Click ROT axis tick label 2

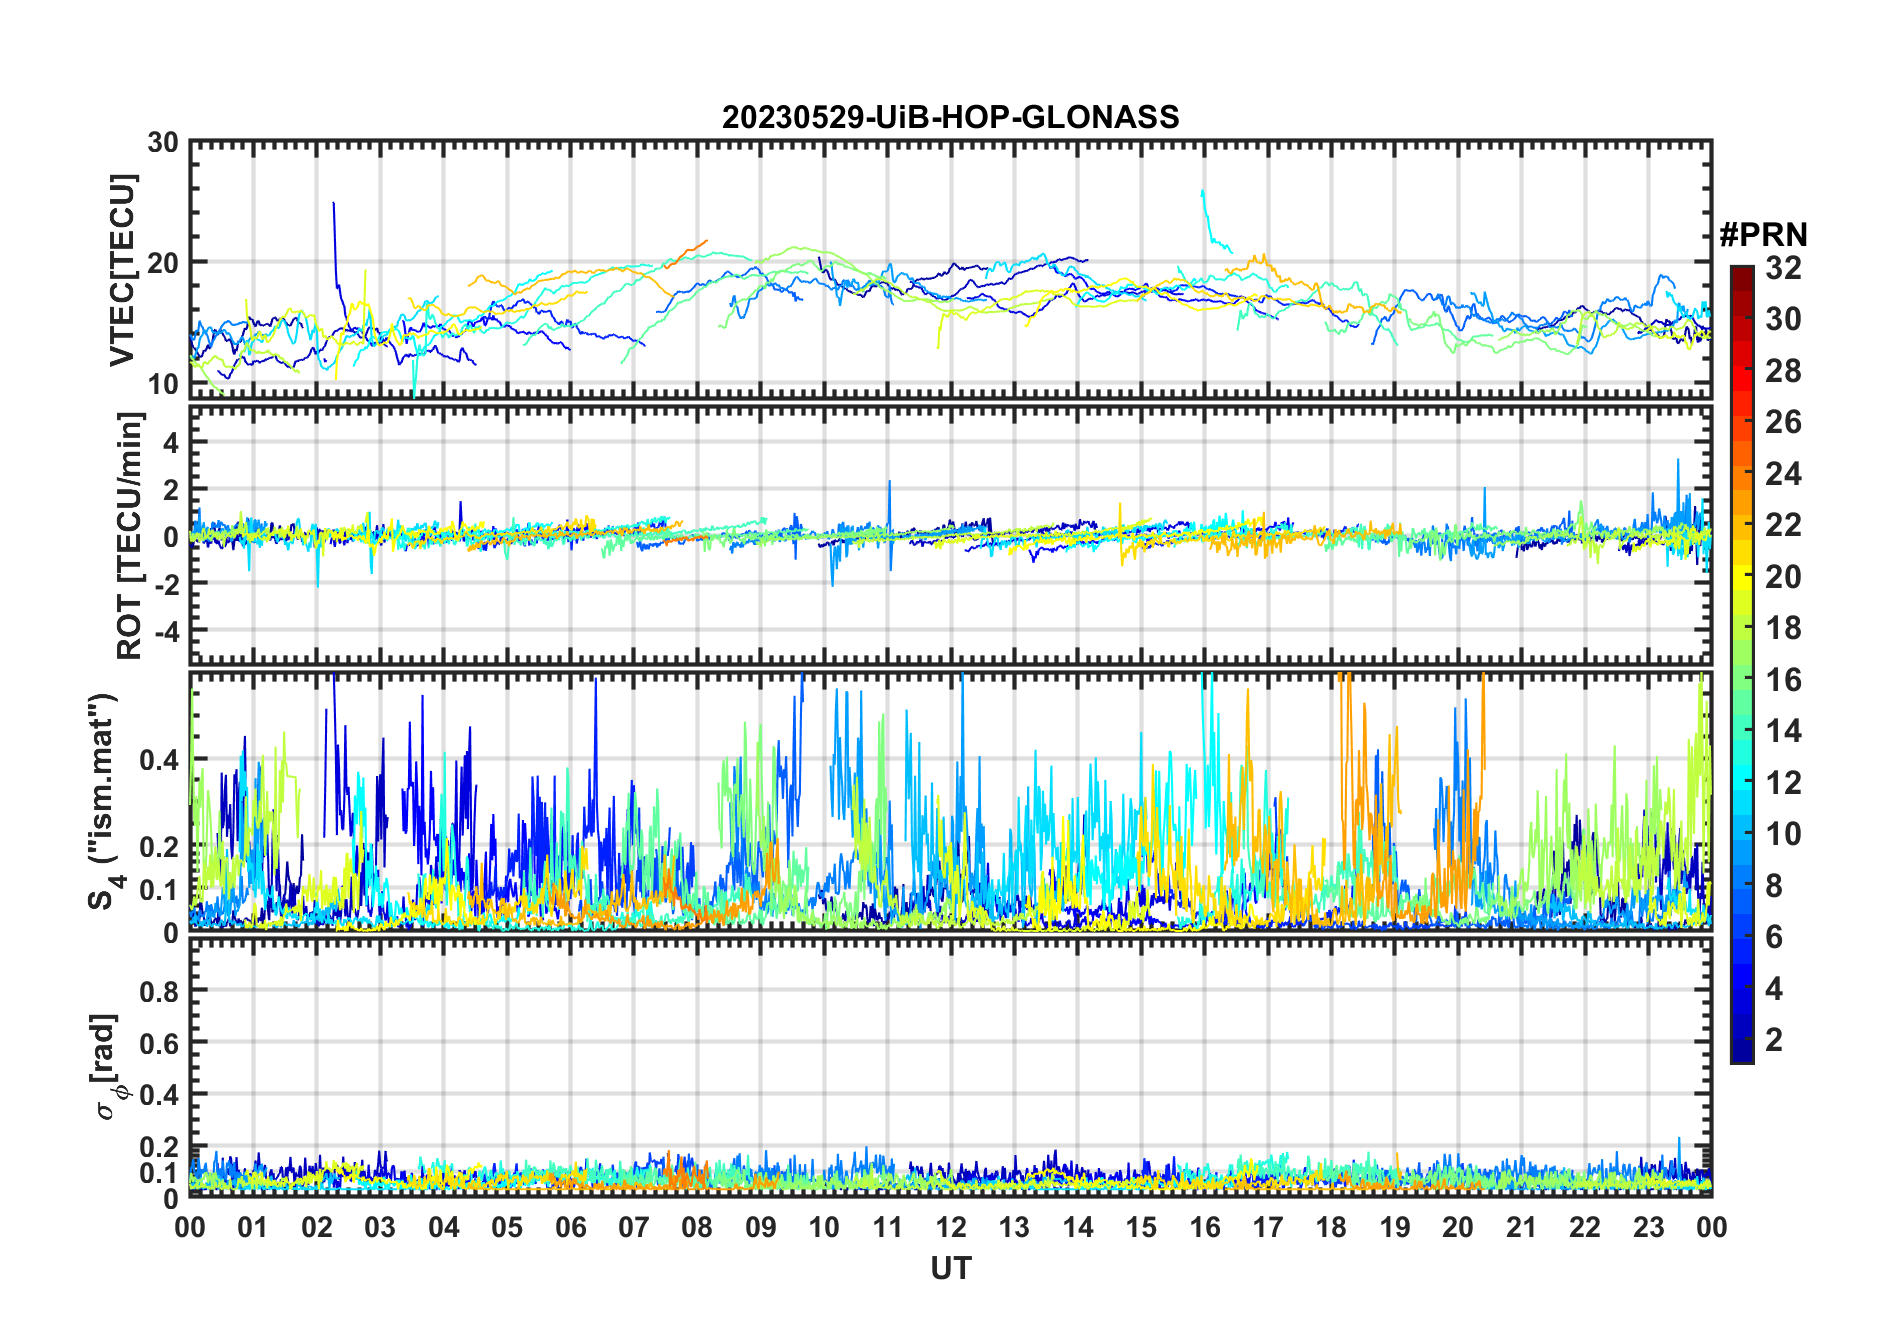[x=171, y=489]
